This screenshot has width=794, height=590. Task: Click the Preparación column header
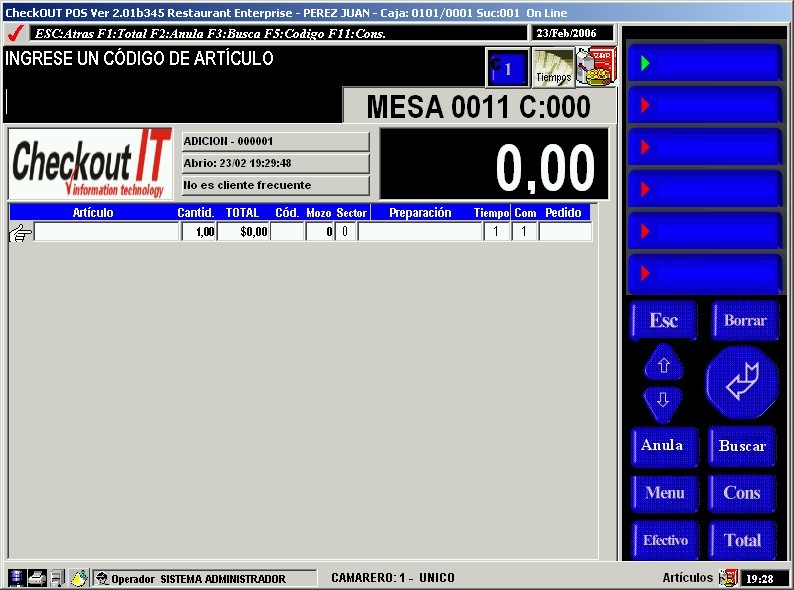[x=420, y=213]
